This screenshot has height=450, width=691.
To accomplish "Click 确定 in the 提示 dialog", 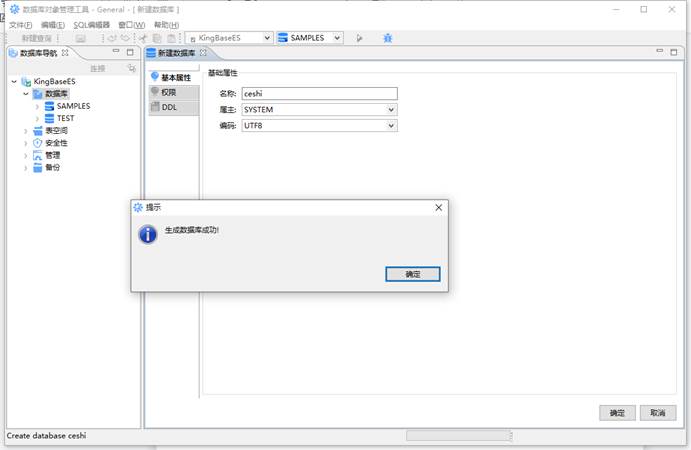I will click(x=412, y=274).
